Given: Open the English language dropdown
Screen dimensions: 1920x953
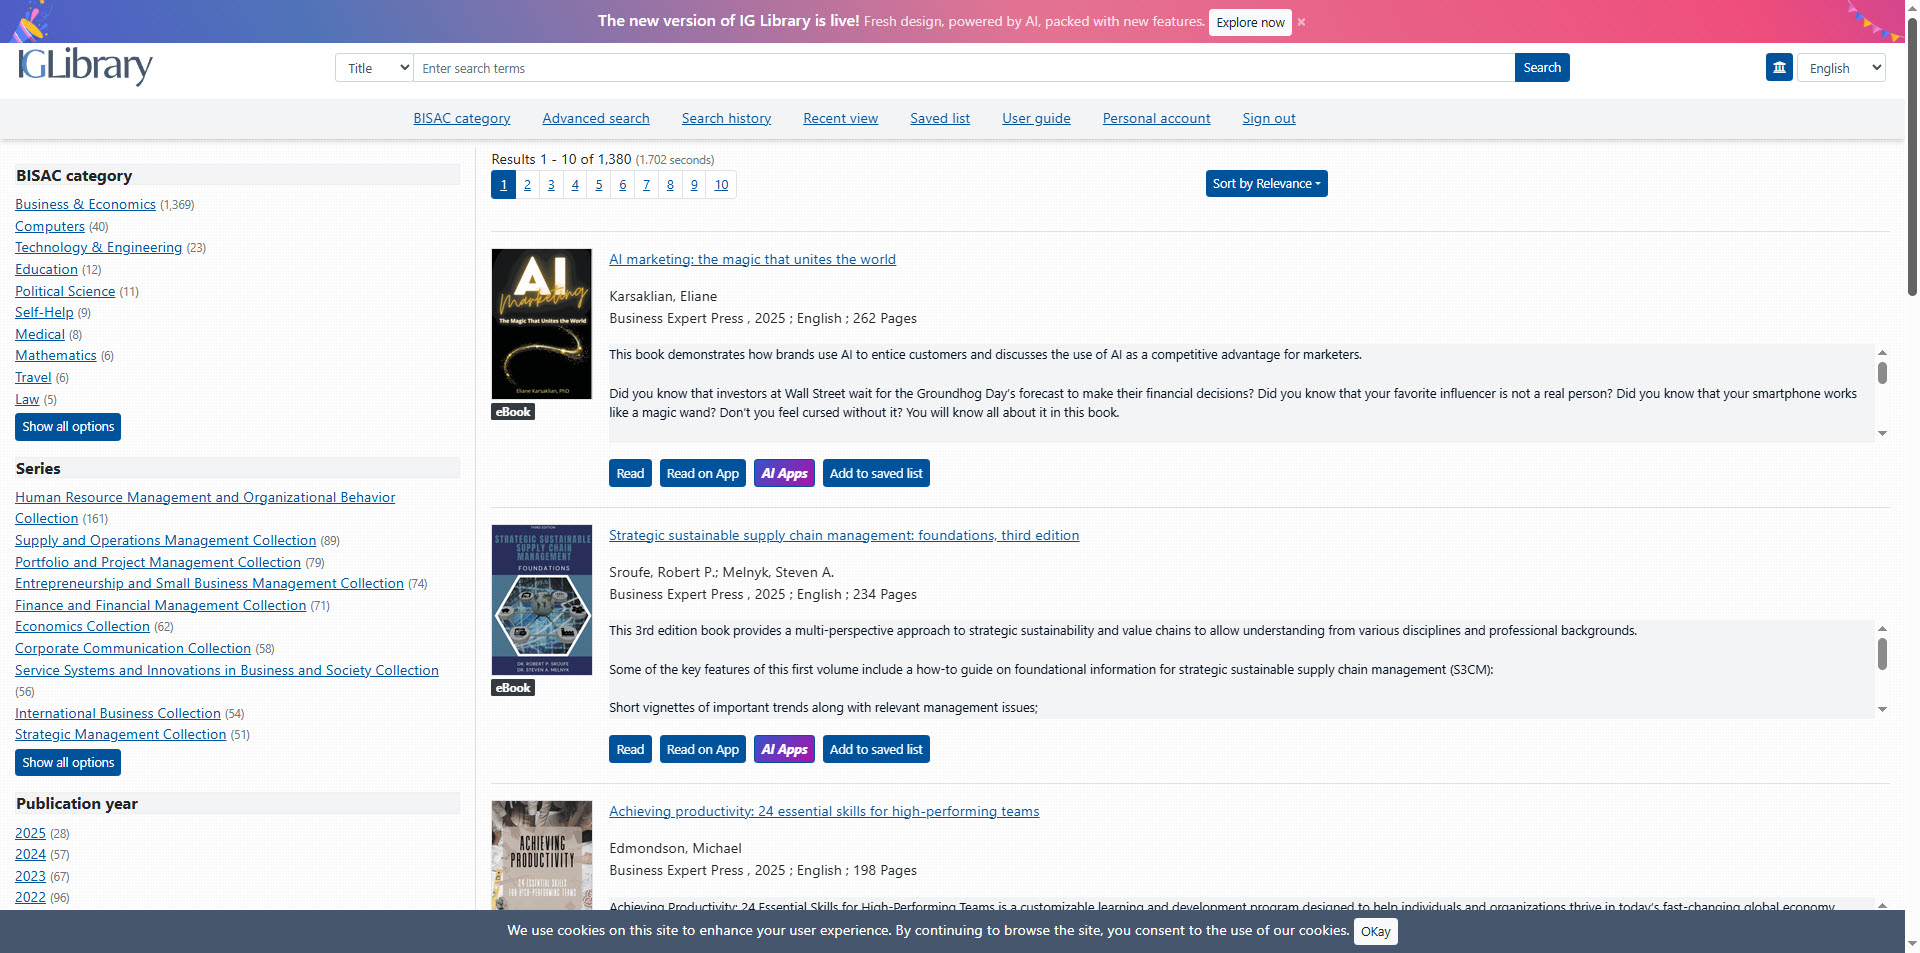Looking at the screenshot, I should 1841,68.
